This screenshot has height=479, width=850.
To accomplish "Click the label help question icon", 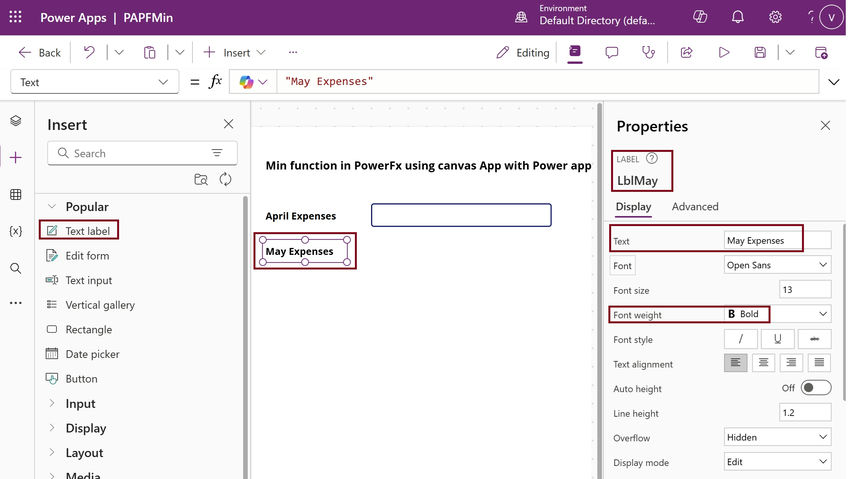I will pos(652,159).
